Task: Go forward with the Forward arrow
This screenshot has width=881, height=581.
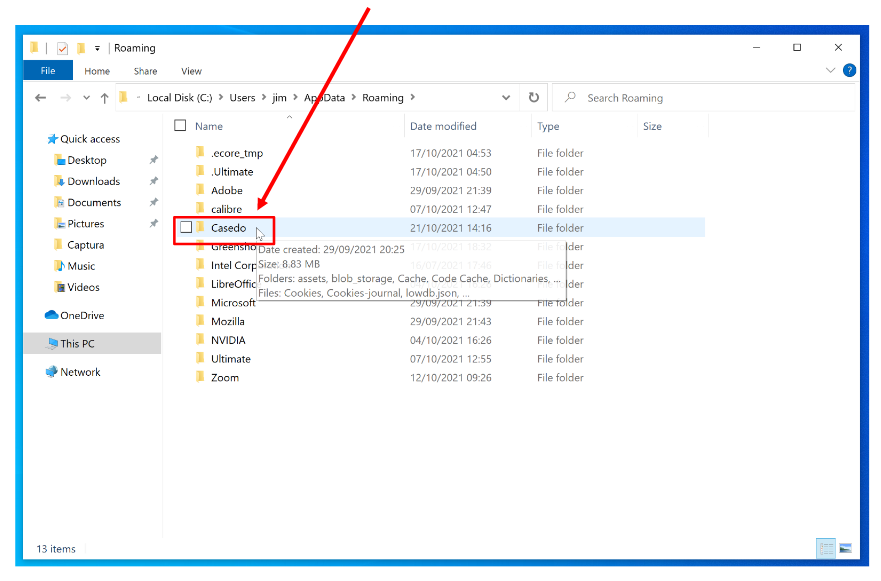Action: click(x=66, y=98)
